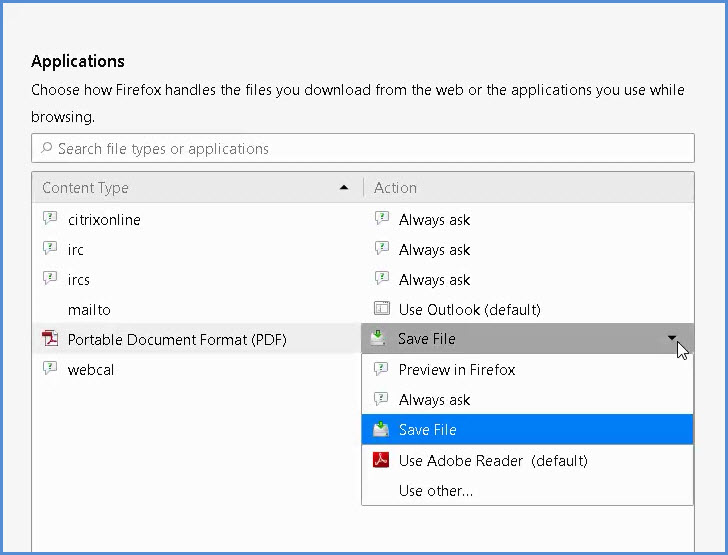Click the Preview in Firefox option icon
728x555 pixels.
[381, 370]
